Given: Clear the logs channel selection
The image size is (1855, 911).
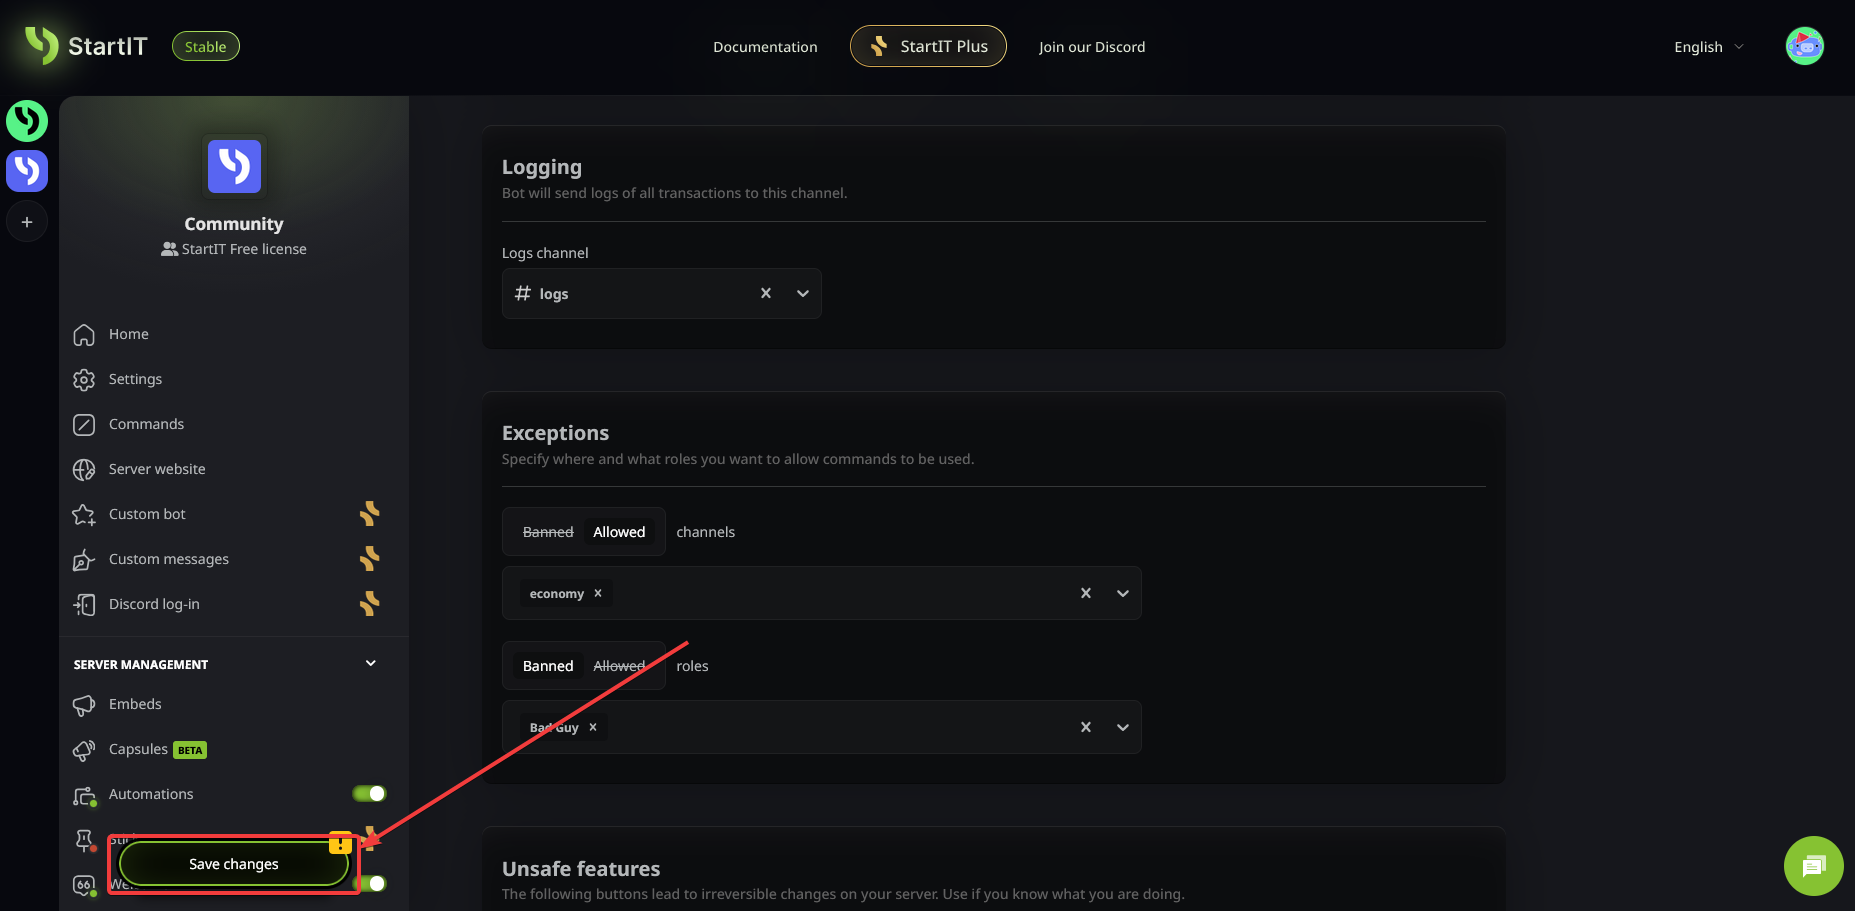Looking at the screenshot, I should [766, 293].
